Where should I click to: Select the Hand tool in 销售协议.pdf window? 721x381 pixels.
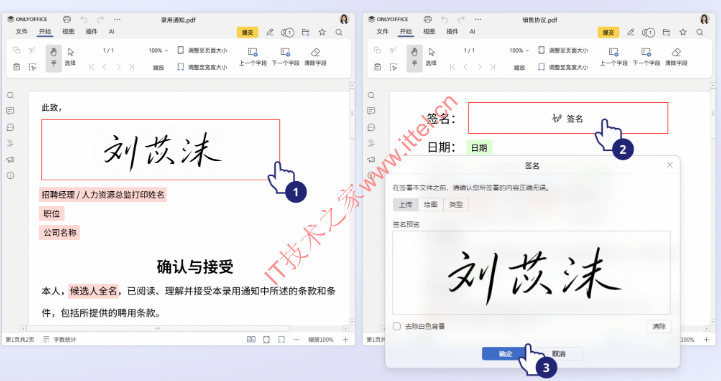coord(415,57)
